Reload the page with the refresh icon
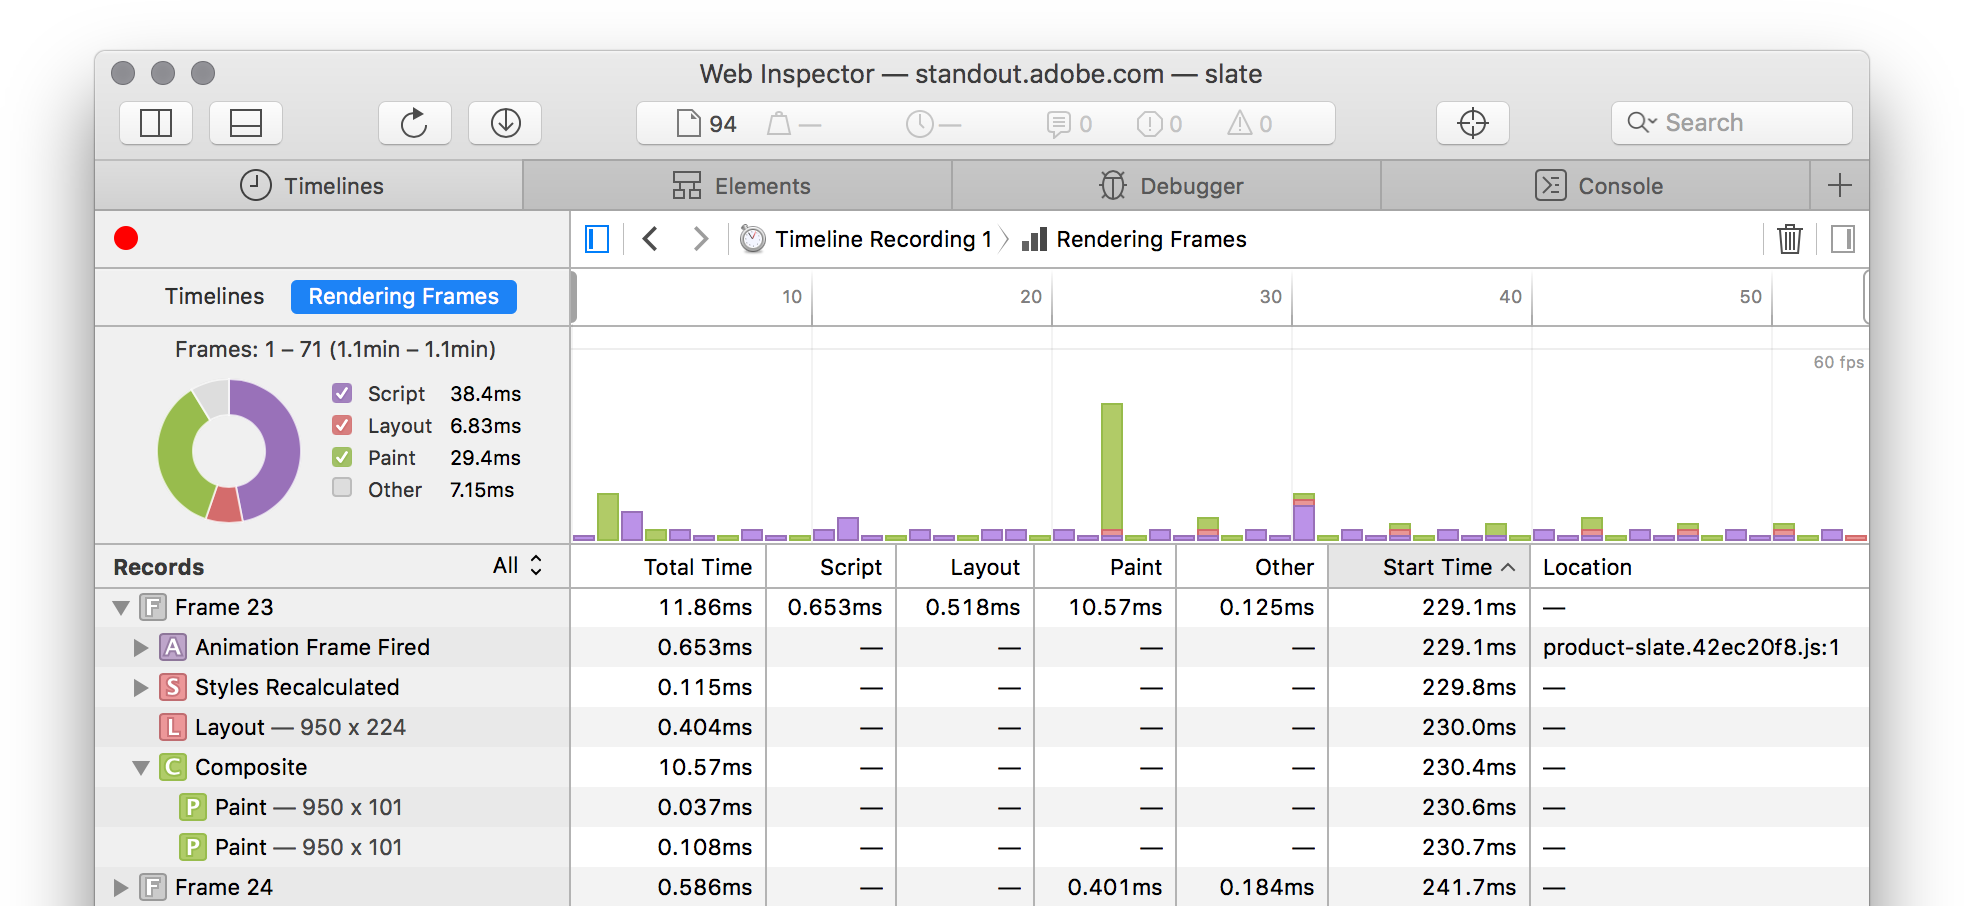Viewport: 1964px width, 906px height. (414, 123)
